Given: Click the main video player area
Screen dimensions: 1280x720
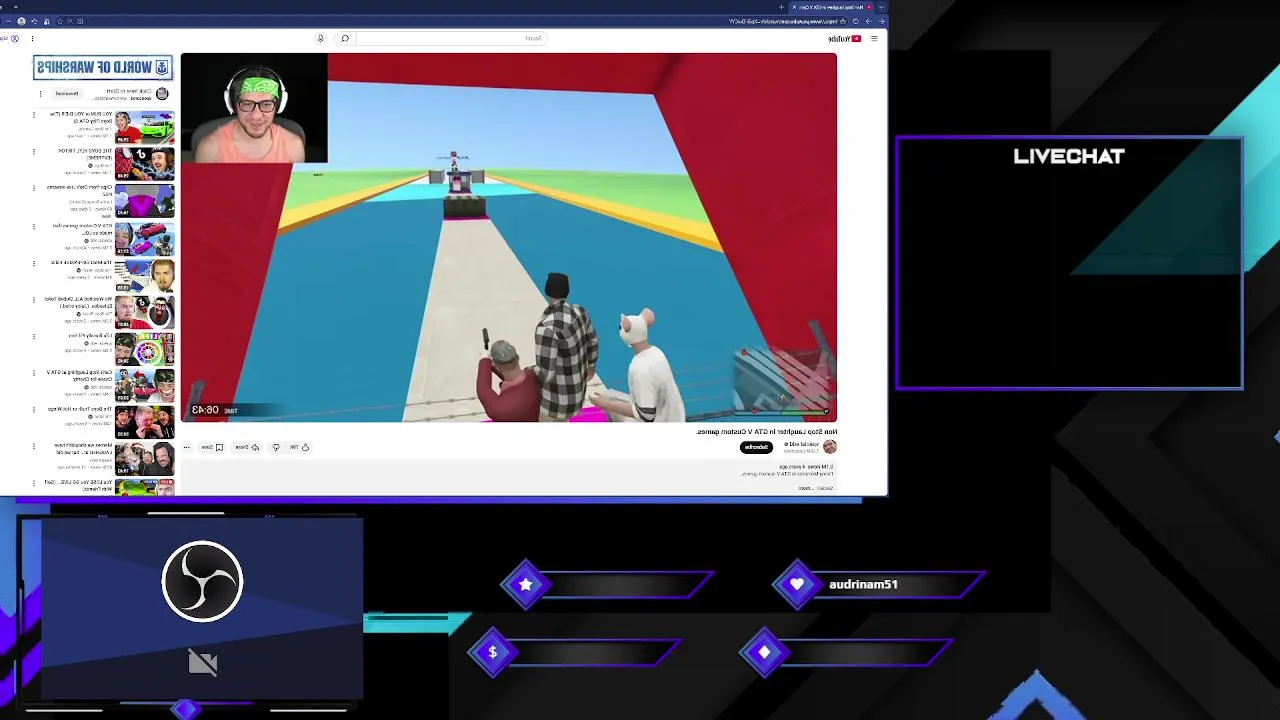Looking at the screenshot, I should tap(508, 237).
